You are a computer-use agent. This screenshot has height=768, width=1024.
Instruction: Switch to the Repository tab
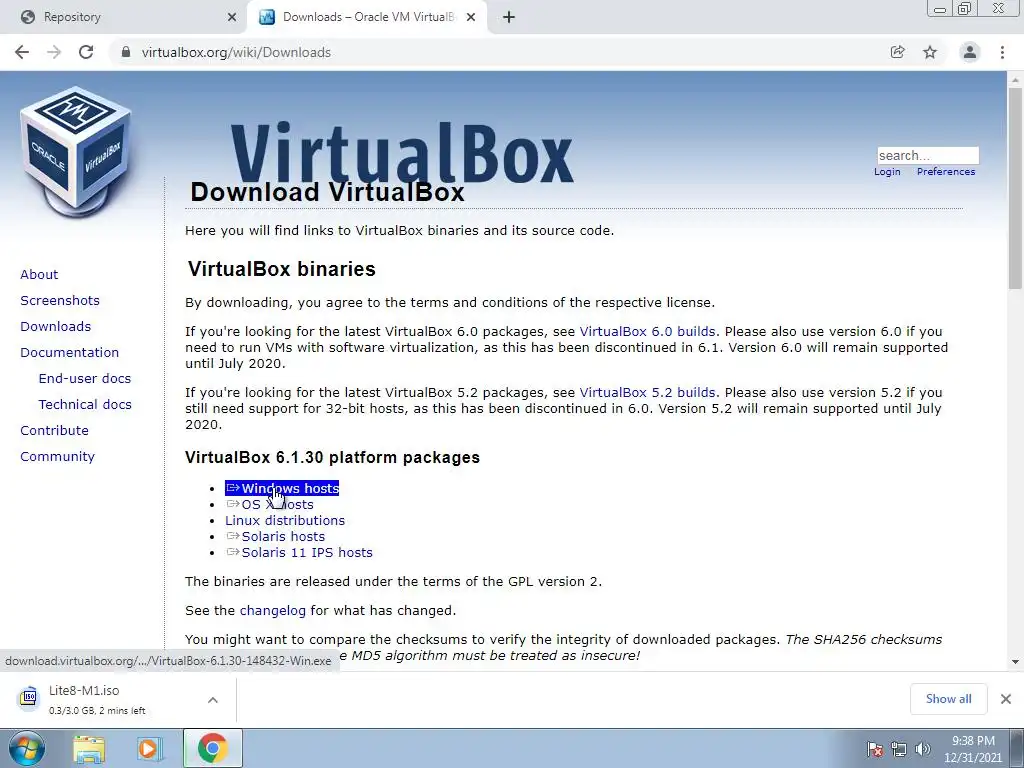(x=124, y=18)
